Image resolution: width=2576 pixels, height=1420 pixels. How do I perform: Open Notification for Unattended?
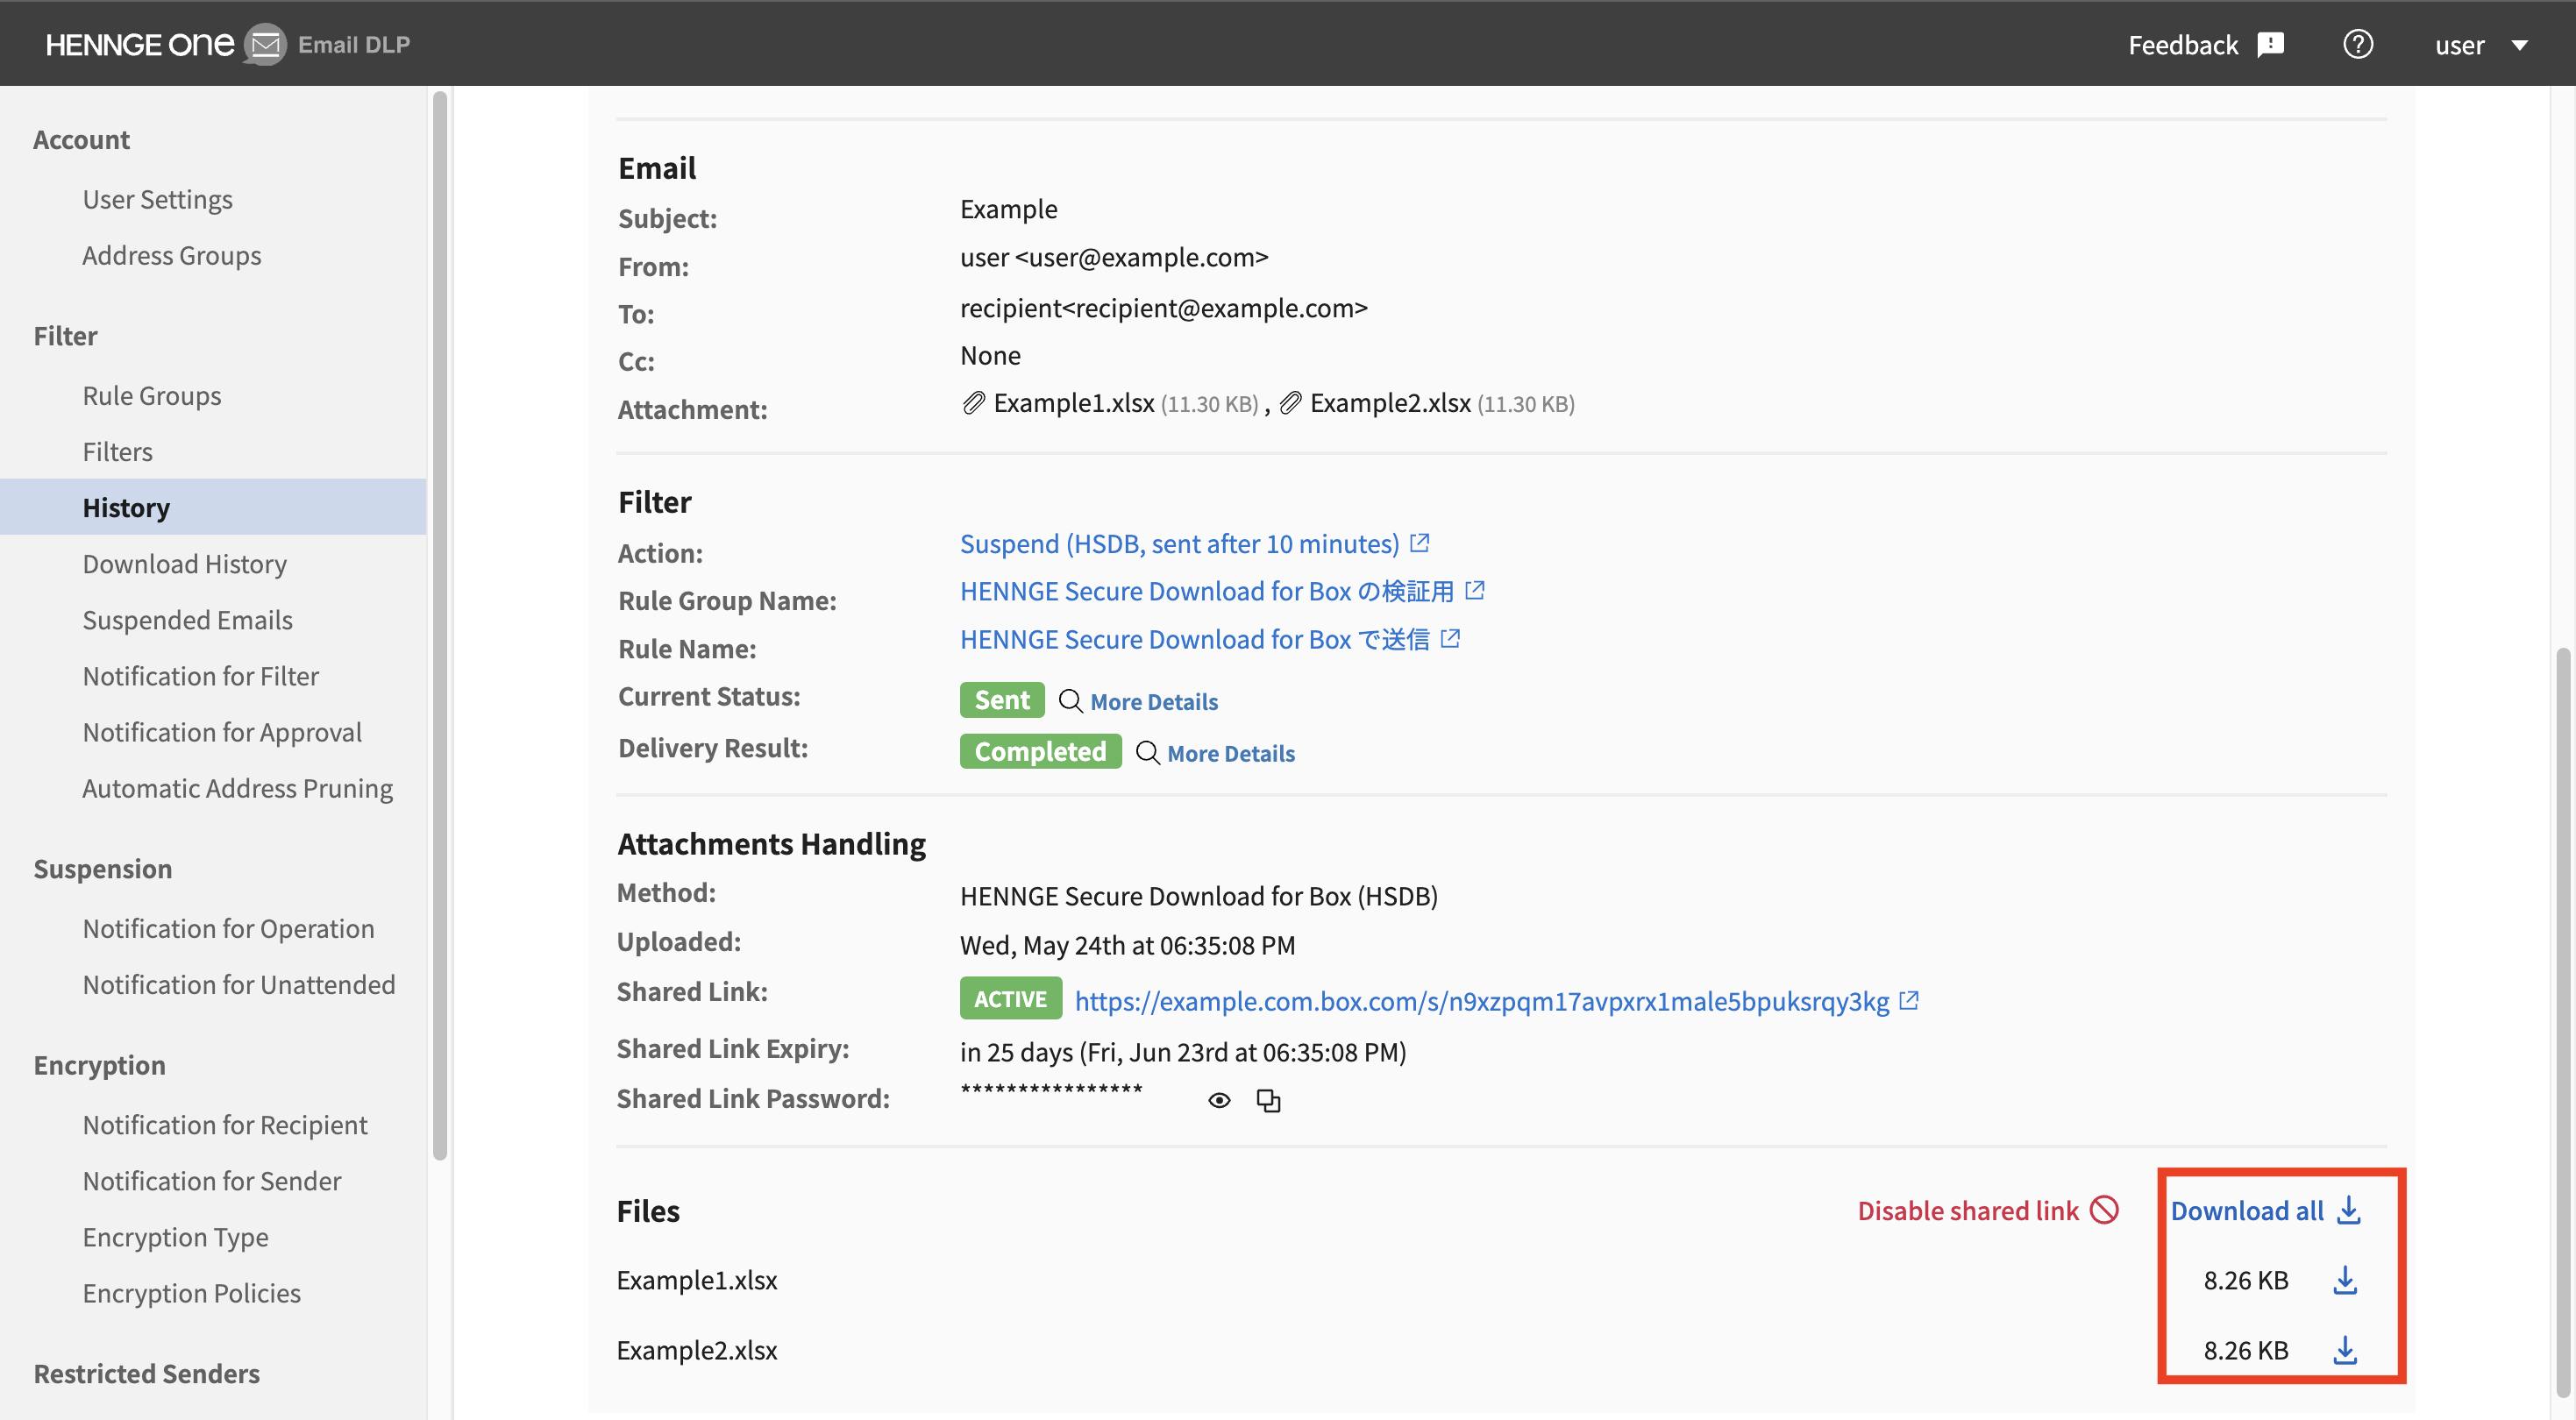tap(238, 984)
